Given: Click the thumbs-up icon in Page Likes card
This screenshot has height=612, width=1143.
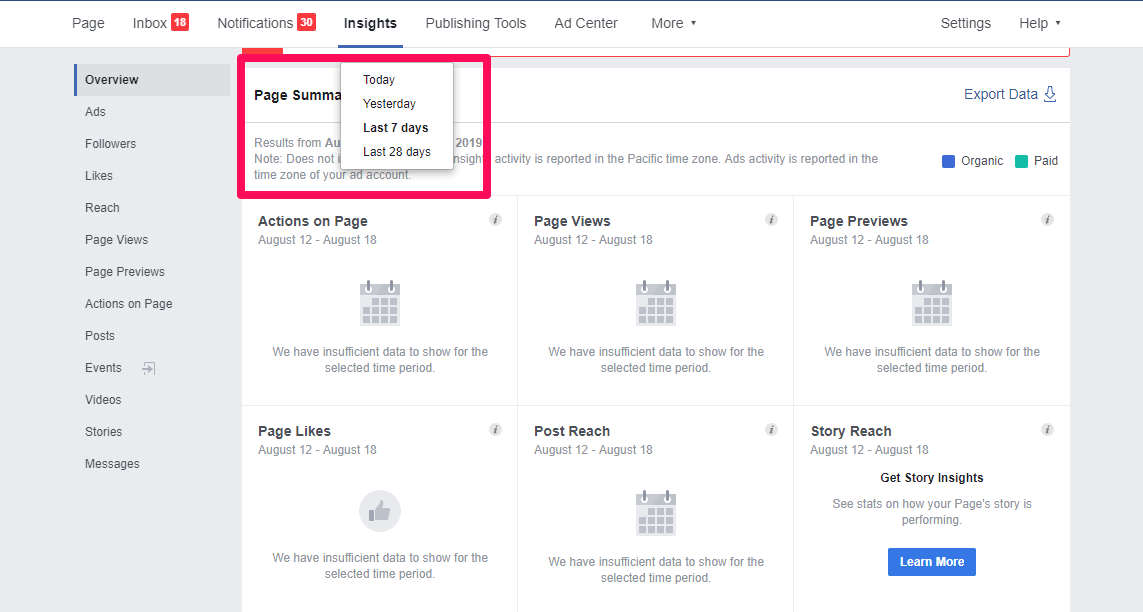Looking at the screenshot, I should click(379, 512).
